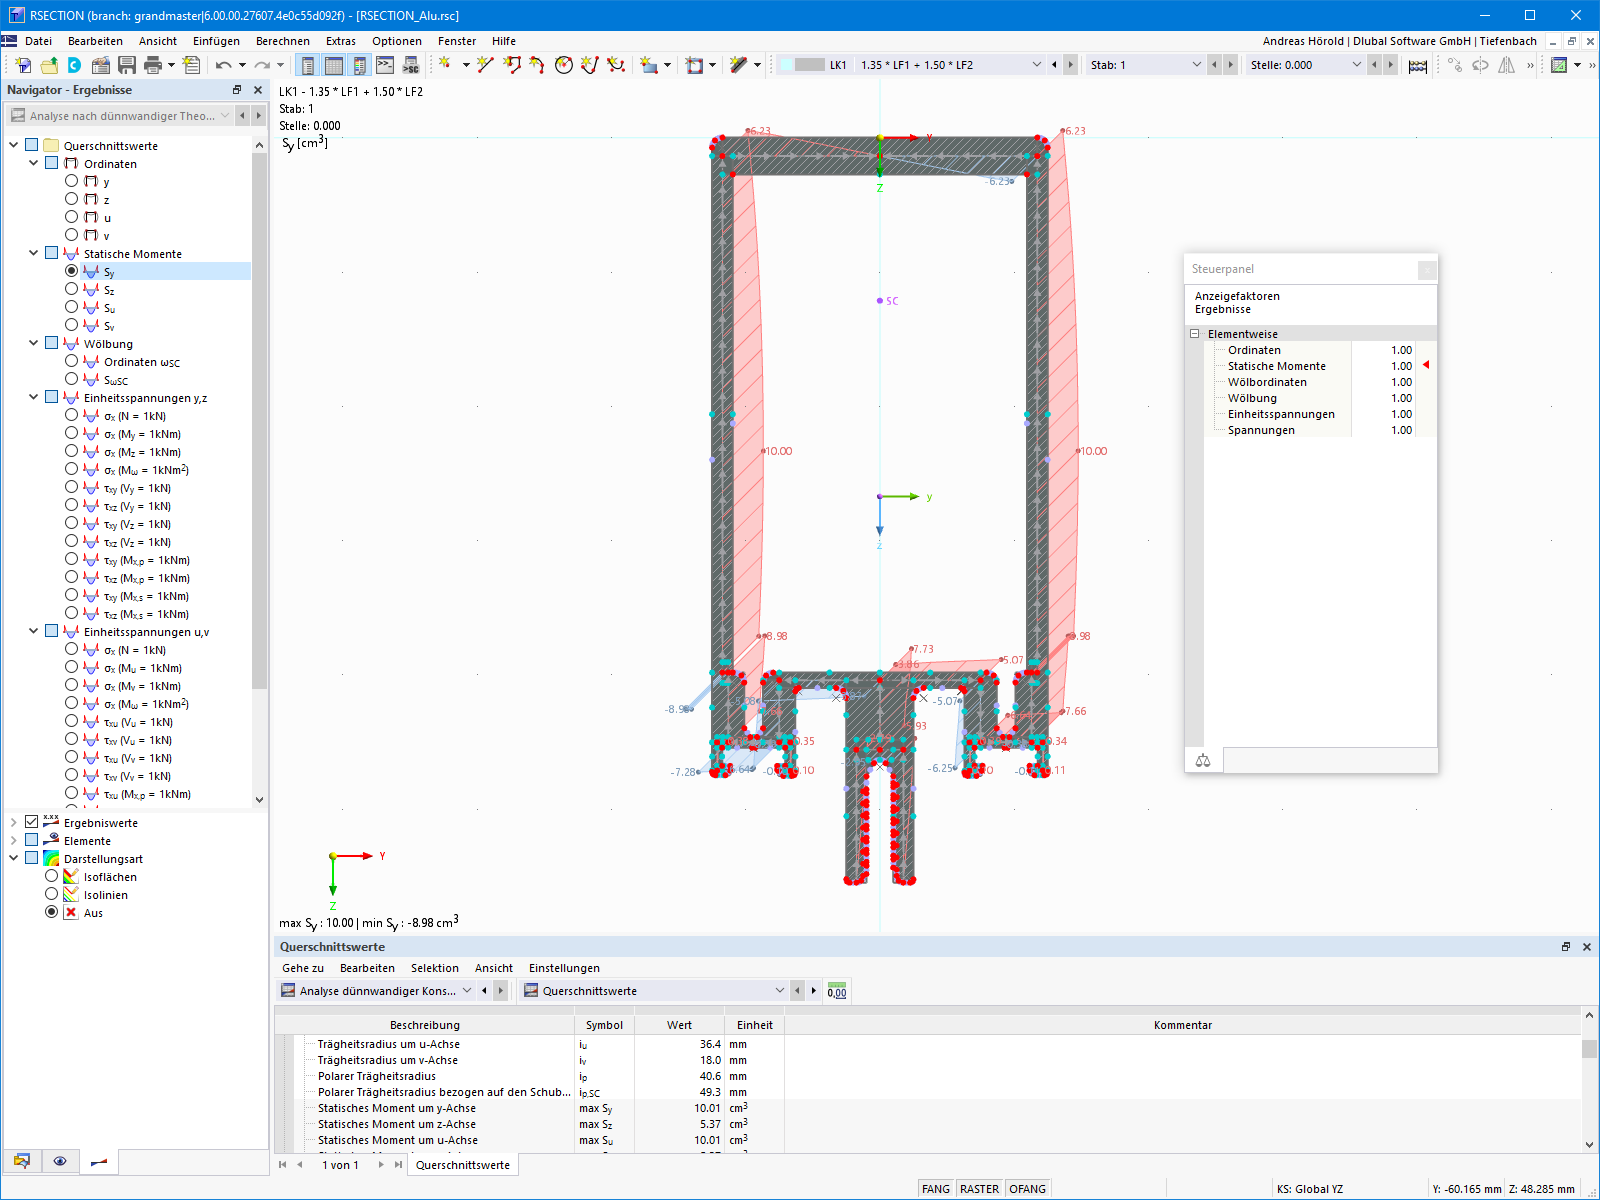Select the parabola drawing tool
The height and width of the screenshot is (1200, 1600).
590,65
